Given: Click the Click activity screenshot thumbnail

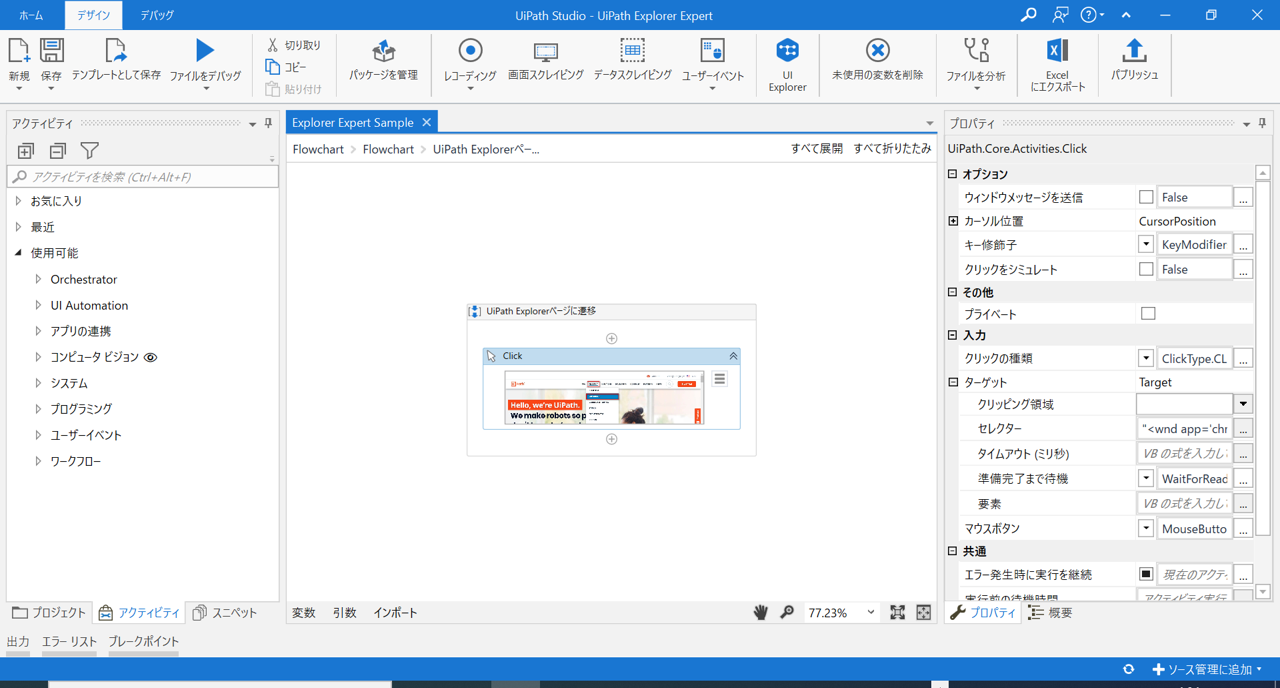Looking at the screenshot, I should [x=604, y=398].
